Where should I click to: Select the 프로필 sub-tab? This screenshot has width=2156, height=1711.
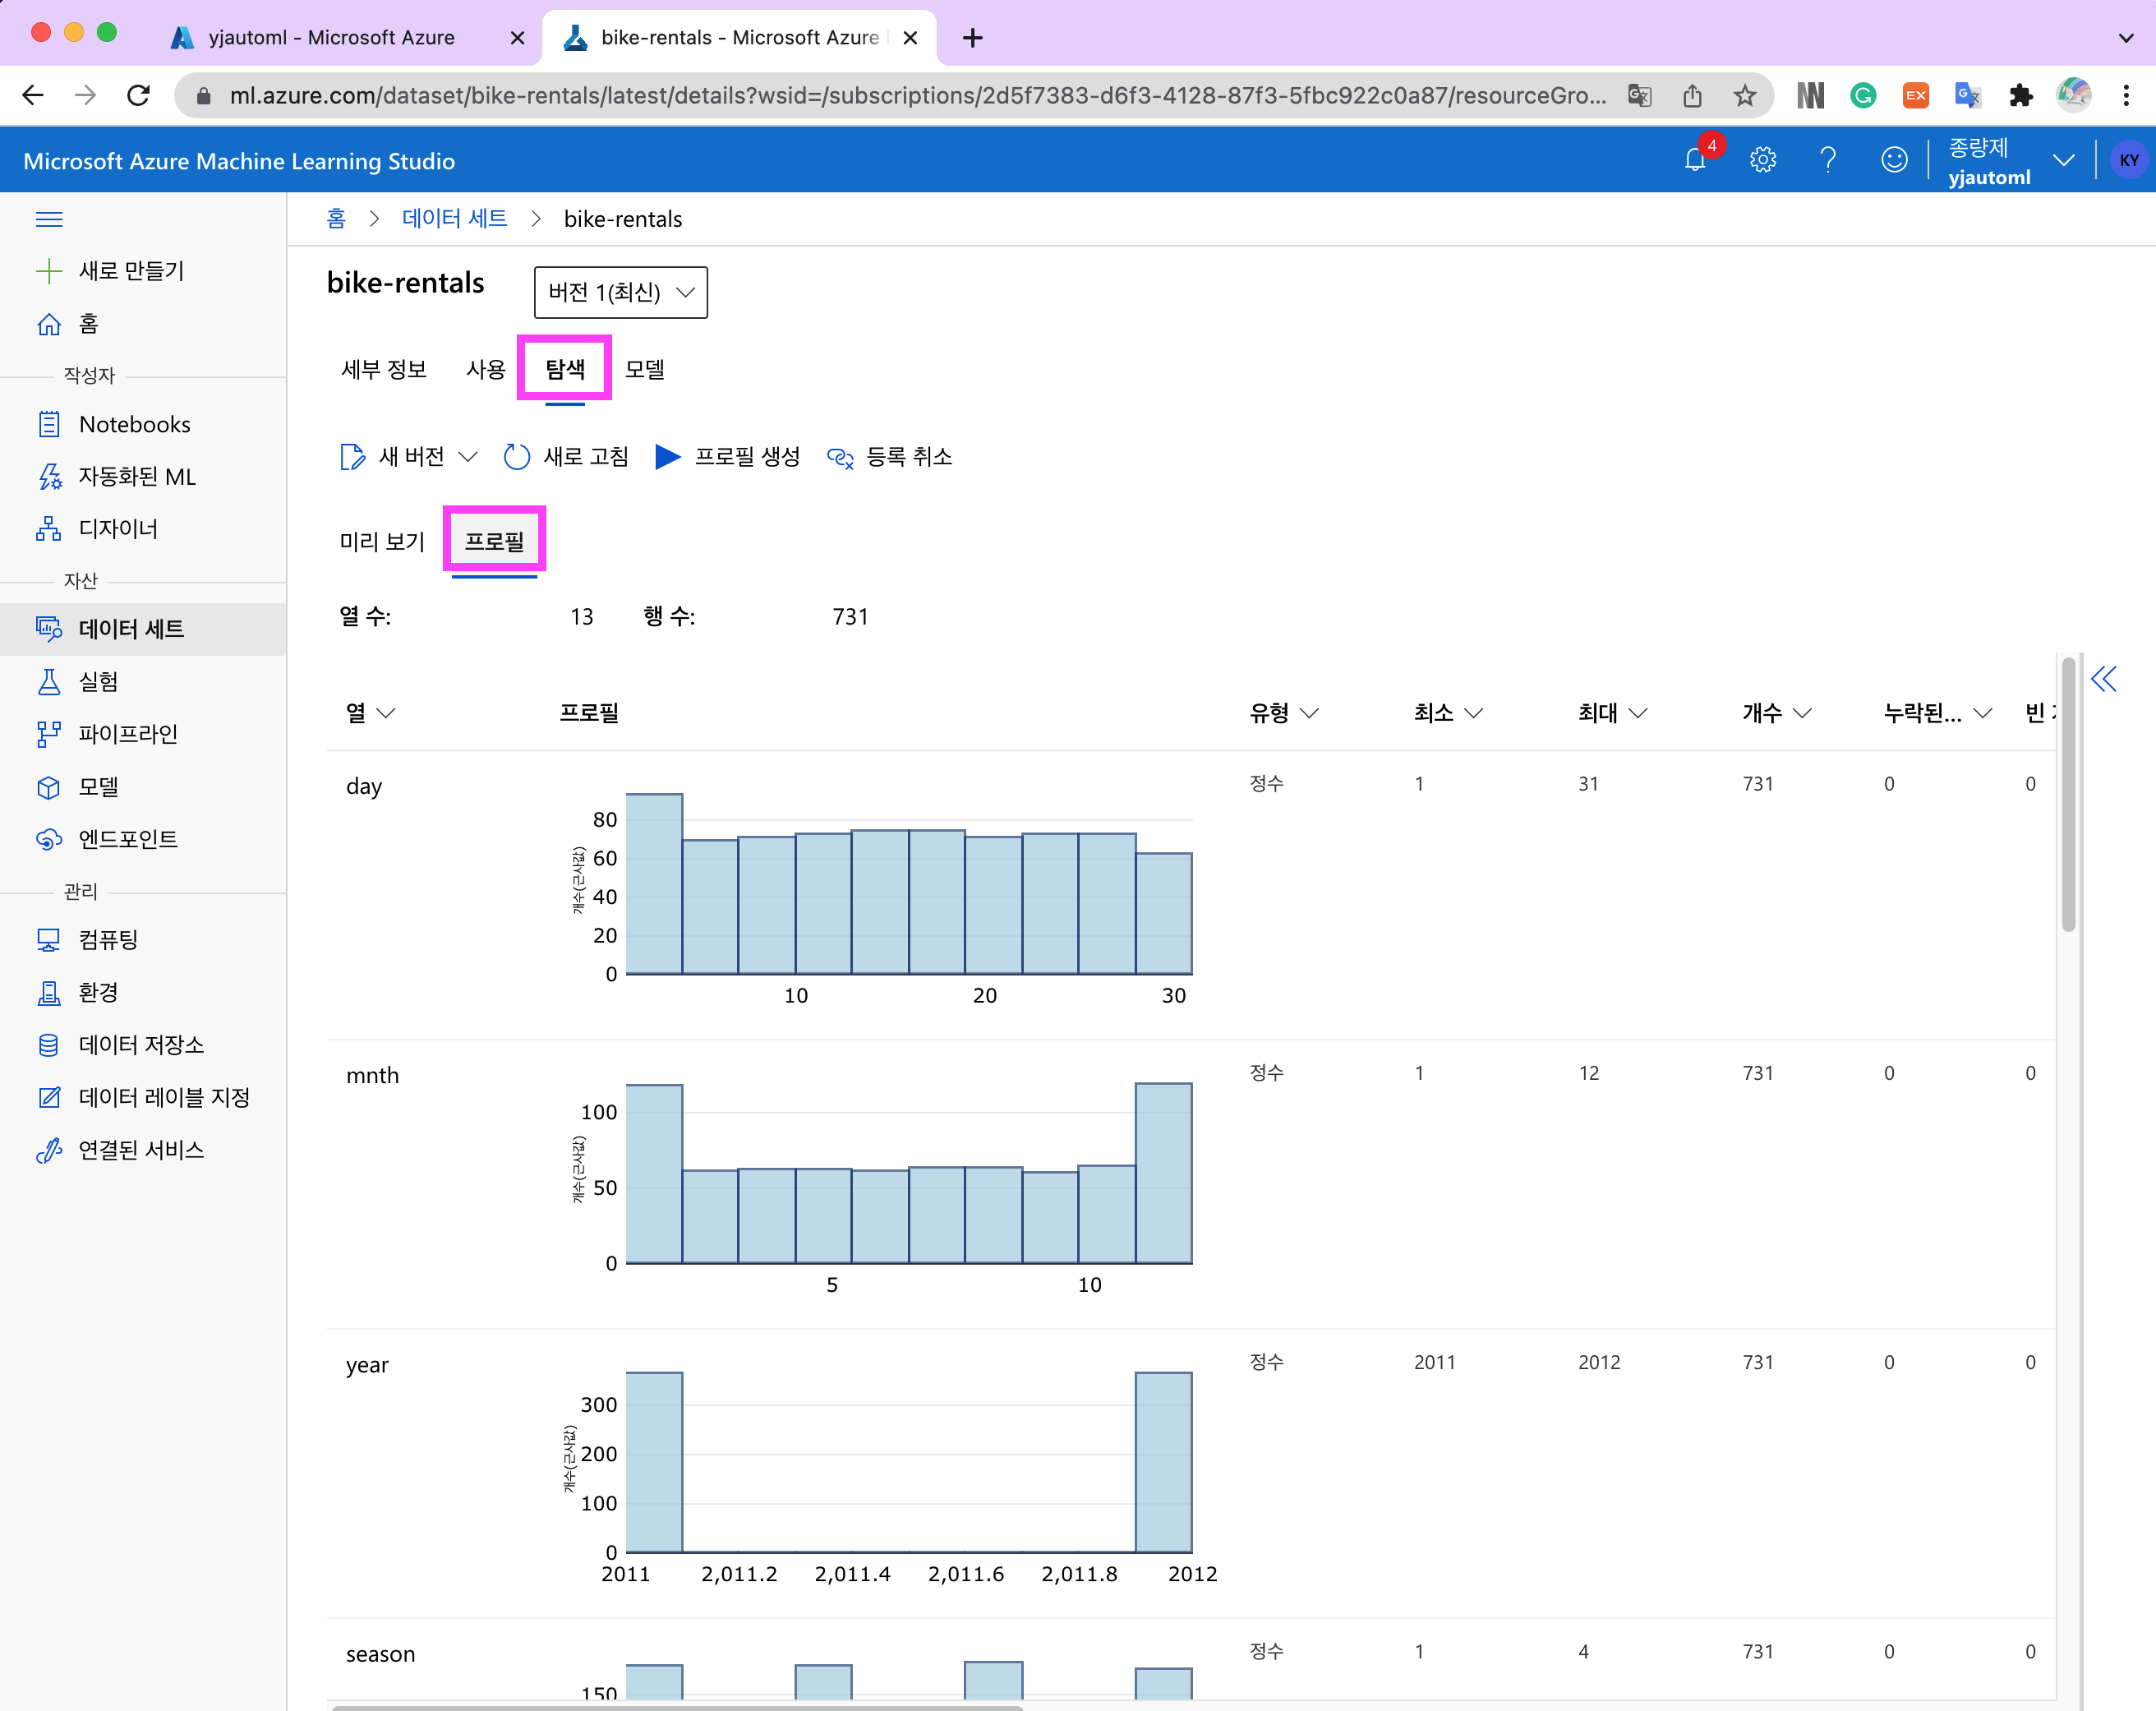[x=494, y=542]
